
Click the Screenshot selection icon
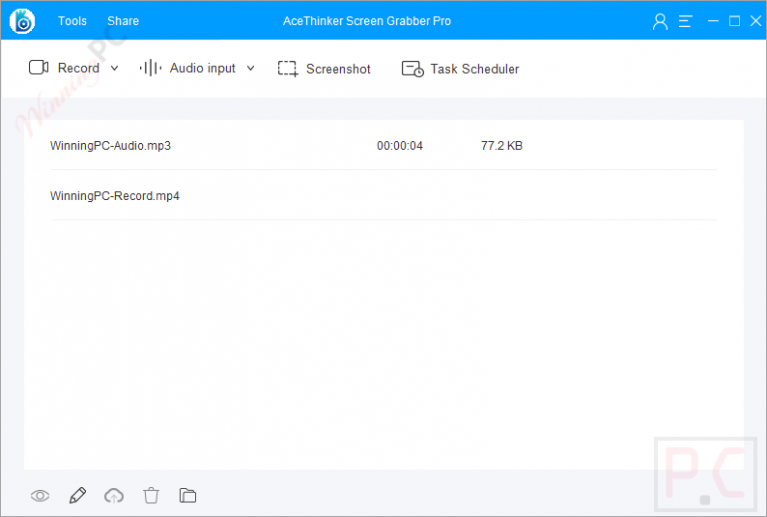click(x=288, y=68)
